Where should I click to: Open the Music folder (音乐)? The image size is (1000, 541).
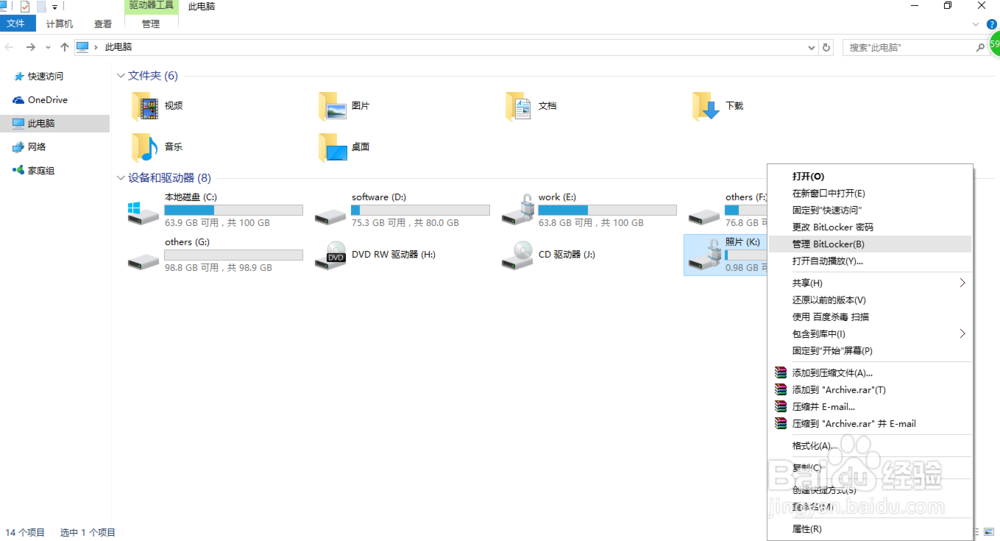coord(145,147)
